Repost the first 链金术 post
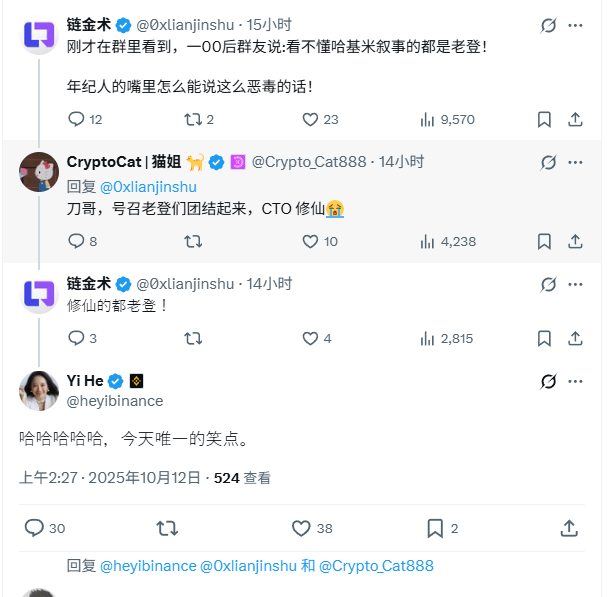 193,119
